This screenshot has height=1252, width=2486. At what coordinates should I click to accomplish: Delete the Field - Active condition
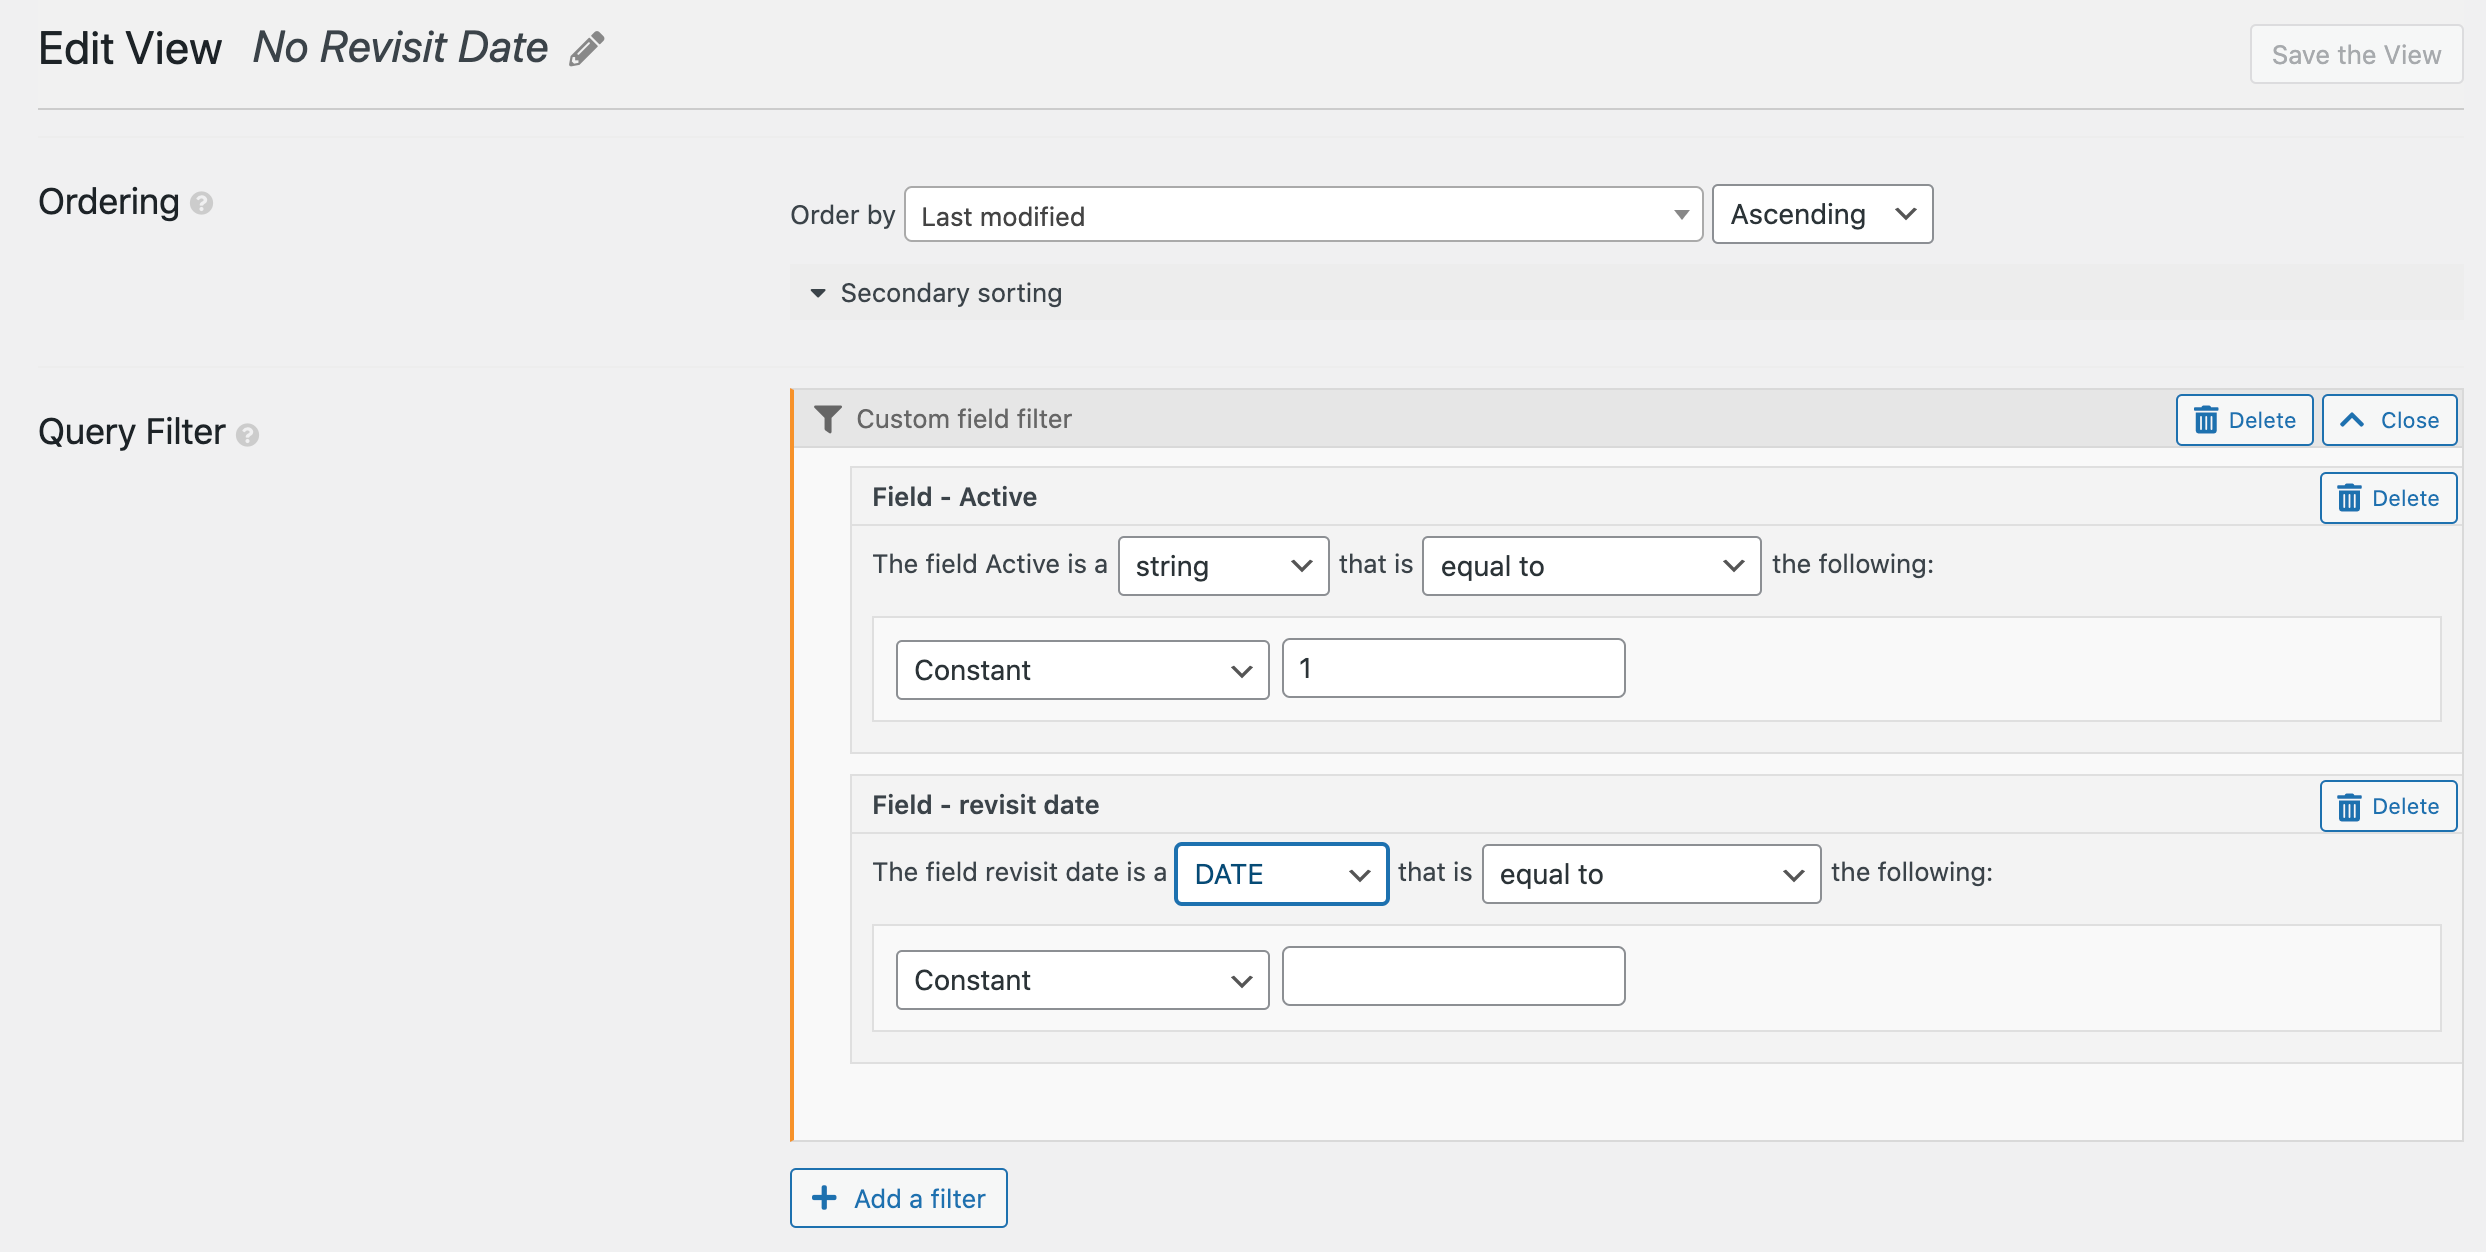pyautogui.click(x=2388, y=498)
